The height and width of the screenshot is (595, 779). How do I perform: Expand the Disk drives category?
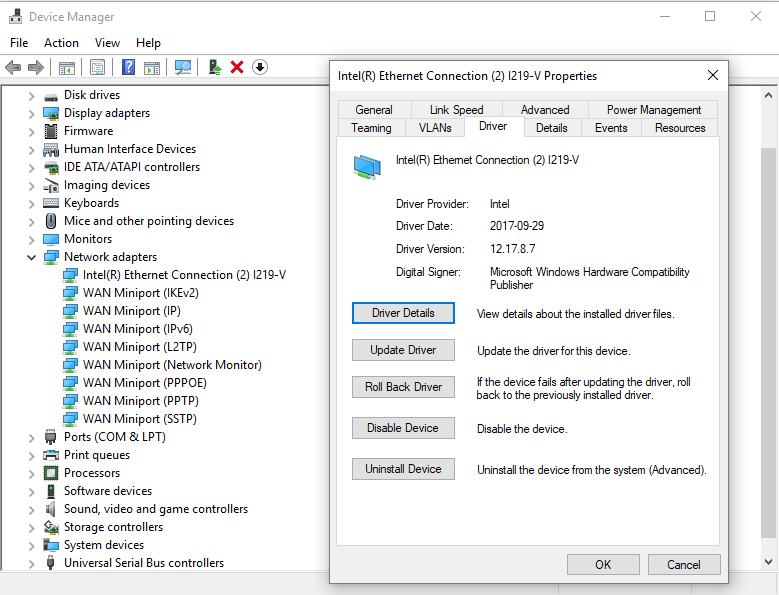(31, 95)
